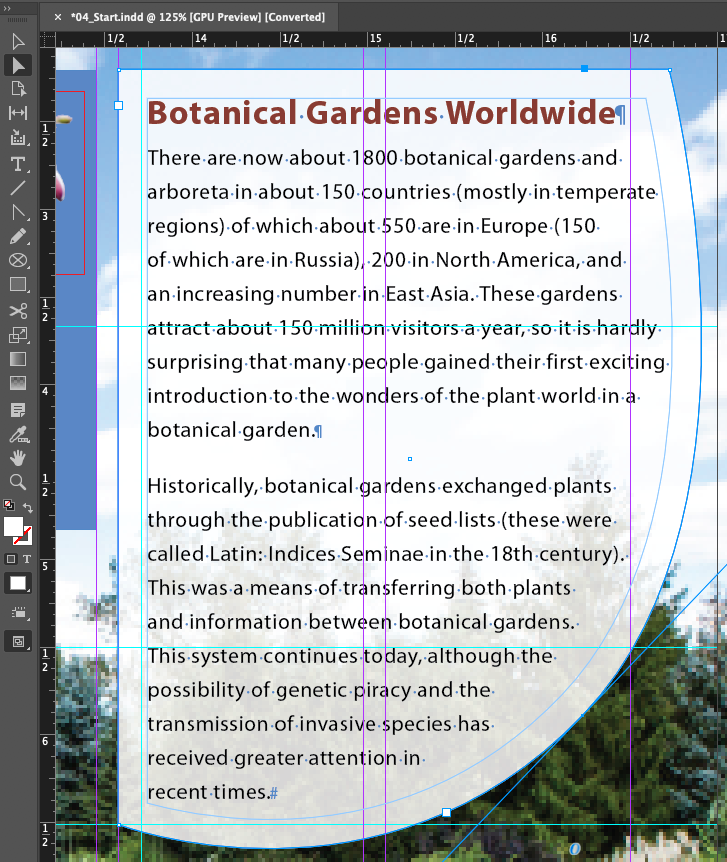Viewport: 727px width, 862px height.
Task: Select the Type tool
Action: point(18,164)
